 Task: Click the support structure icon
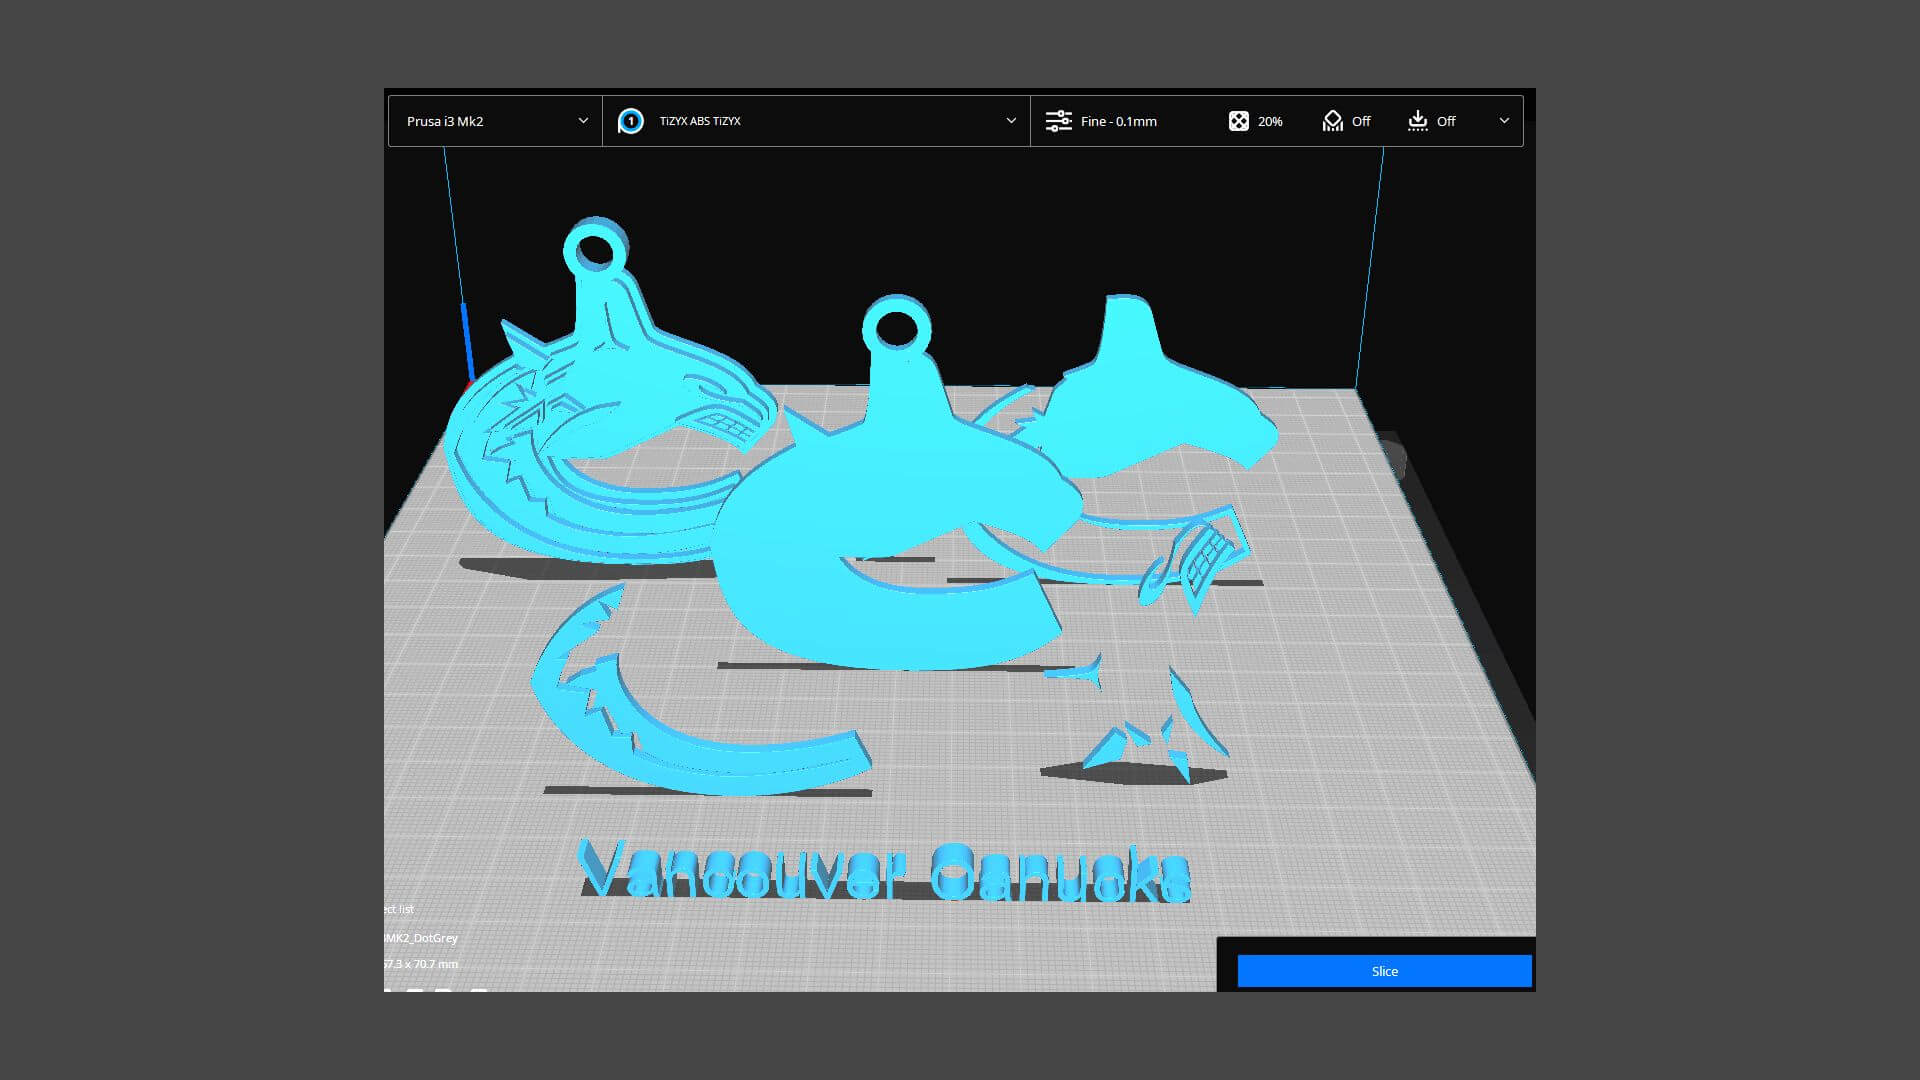pos(1332,121)
